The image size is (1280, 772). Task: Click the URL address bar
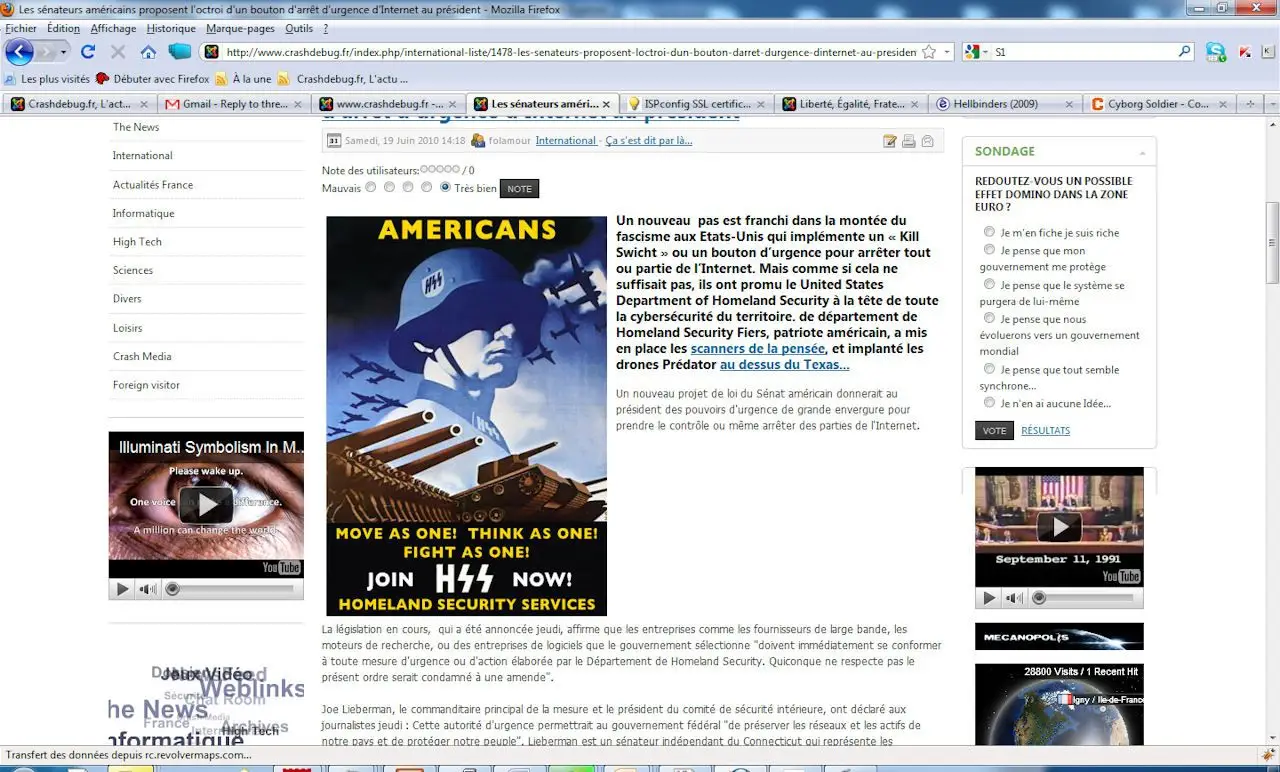click(x=570, y=52)
